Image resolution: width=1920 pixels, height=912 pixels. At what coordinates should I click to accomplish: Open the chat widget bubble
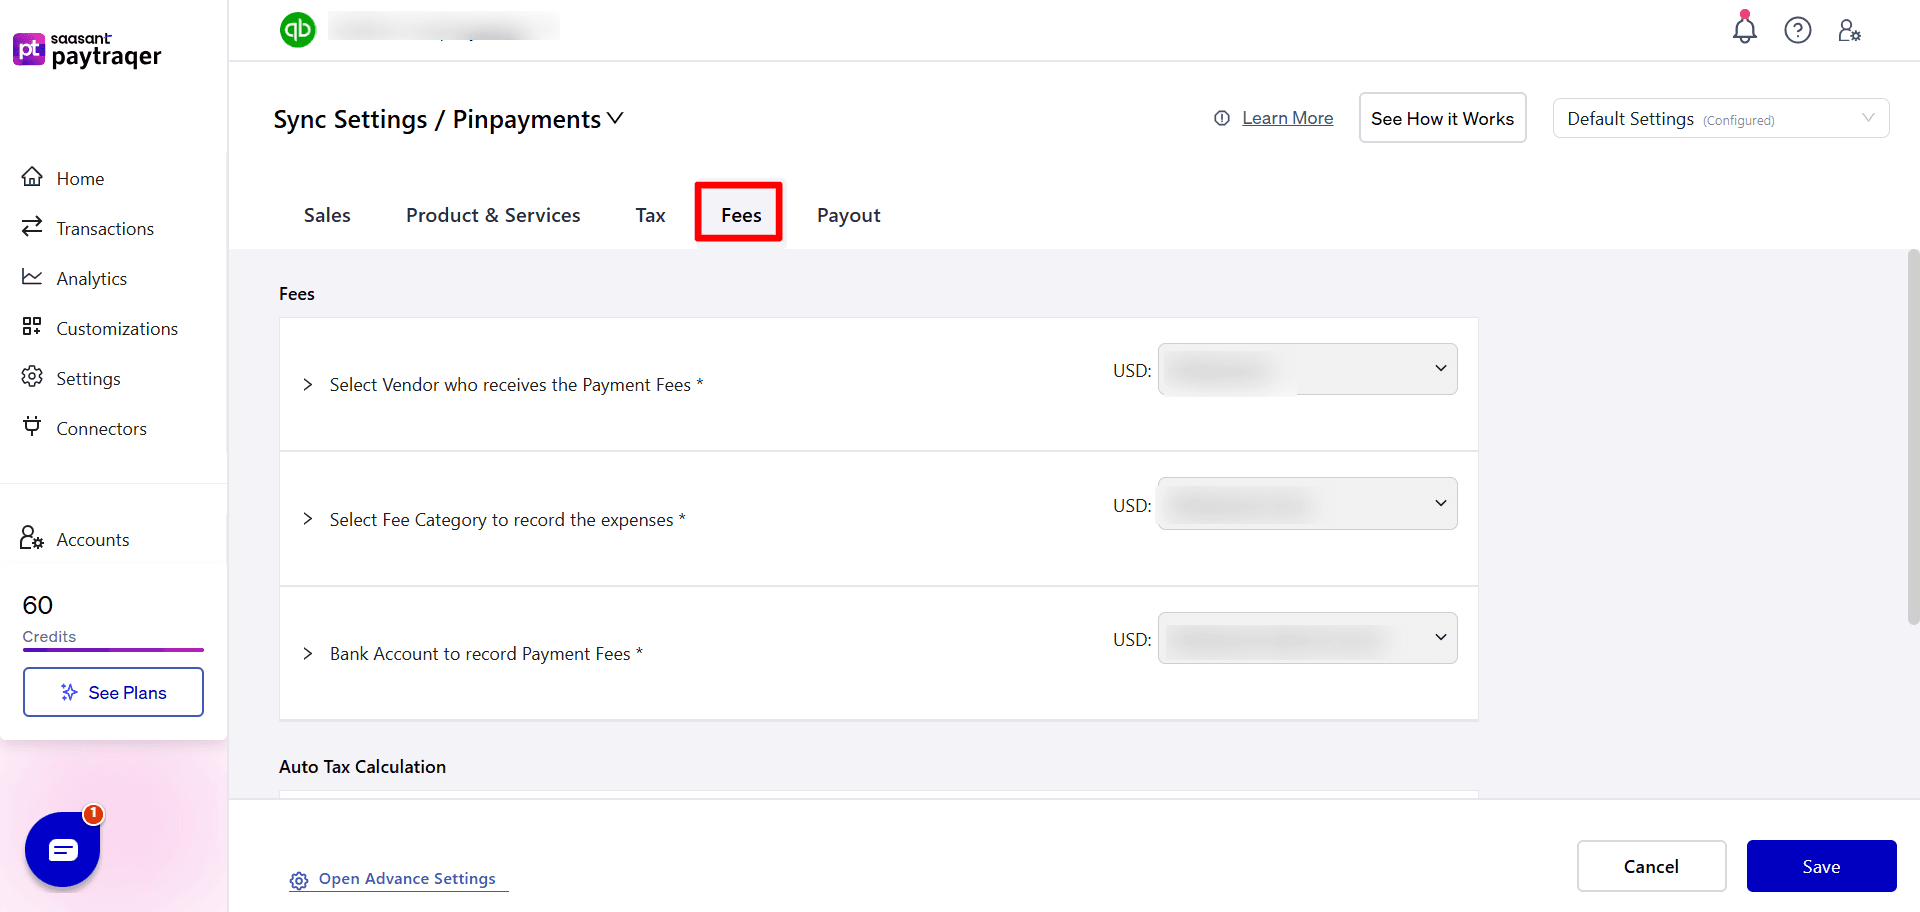pos(62,849)
